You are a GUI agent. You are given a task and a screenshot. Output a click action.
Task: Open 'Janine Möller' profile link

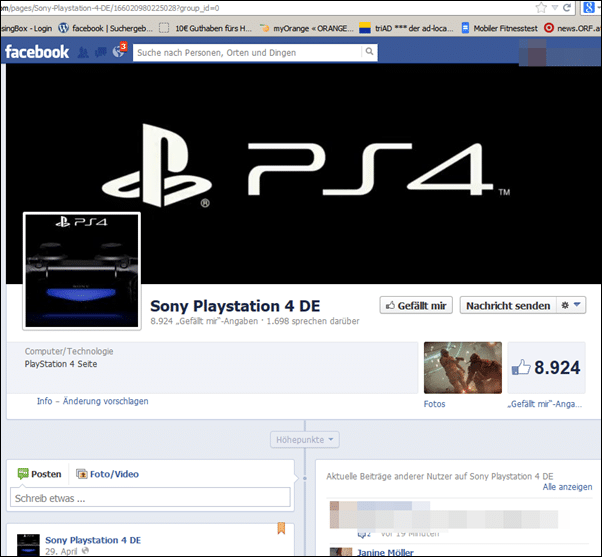(x=385, y=552)
